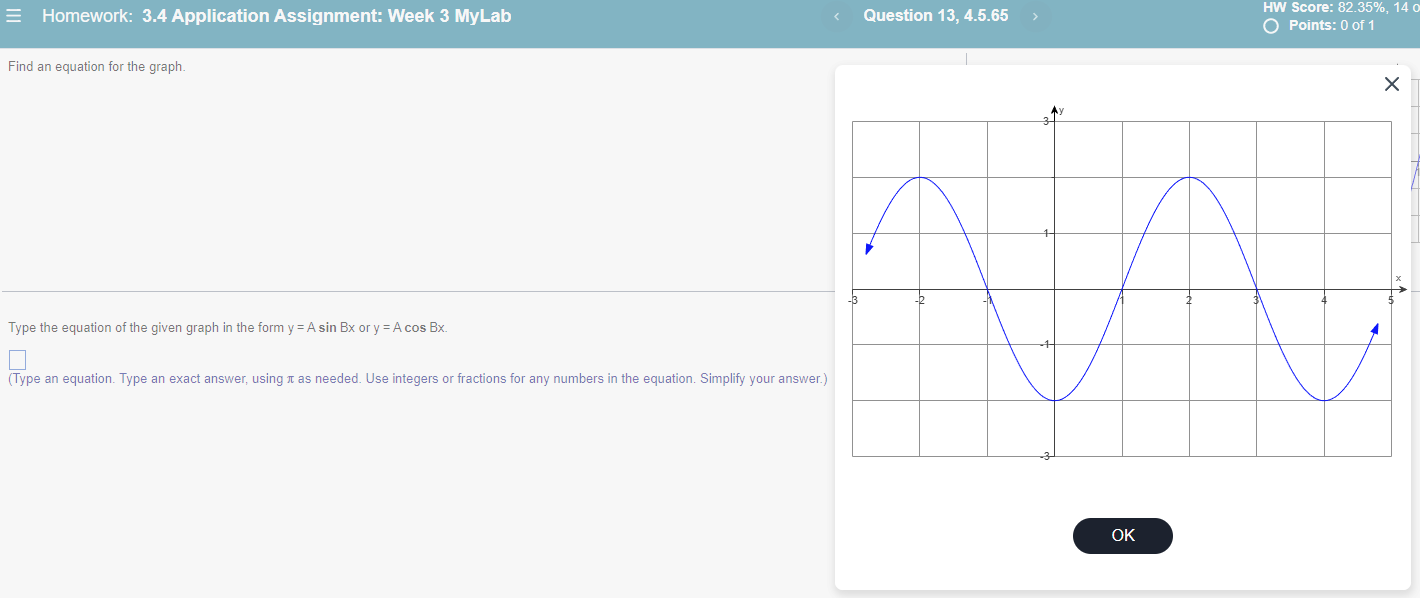Click the origin of the graph grid
This screenshot has width=1420, height=598.
1054,289
